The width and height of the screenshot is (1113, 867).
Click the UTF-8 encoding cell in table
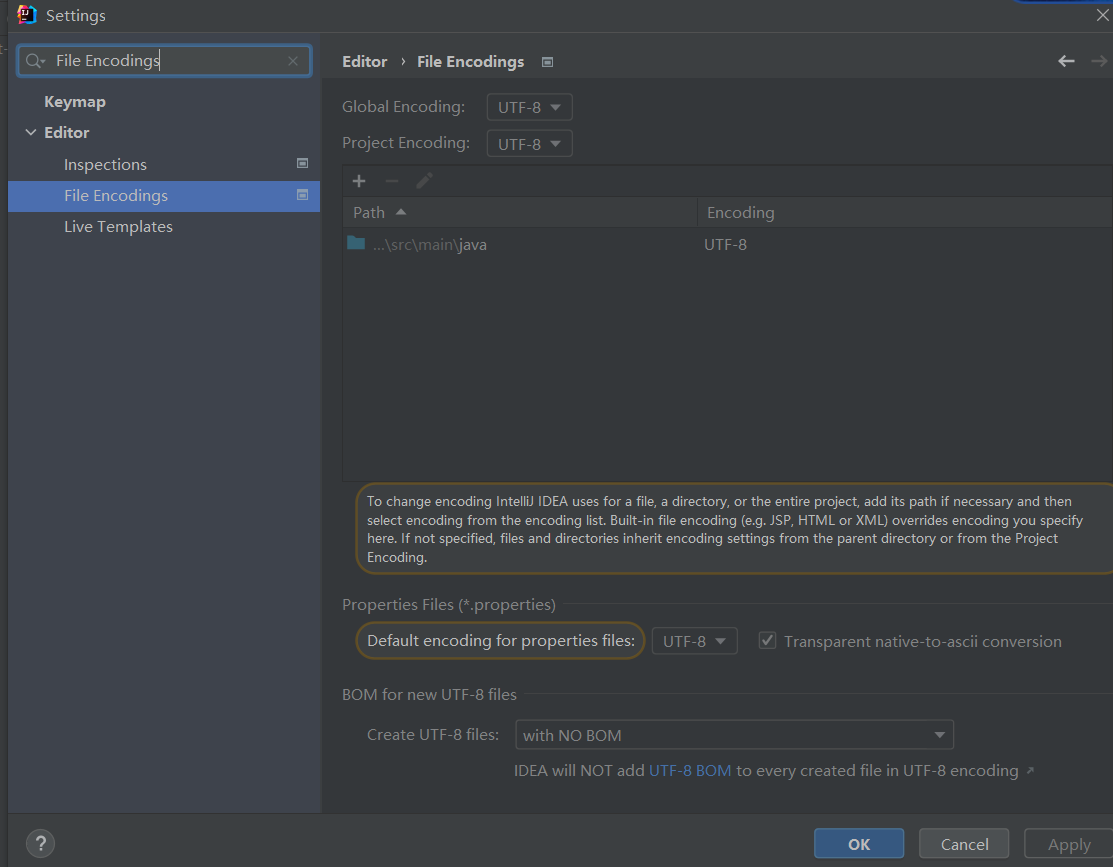725,244
